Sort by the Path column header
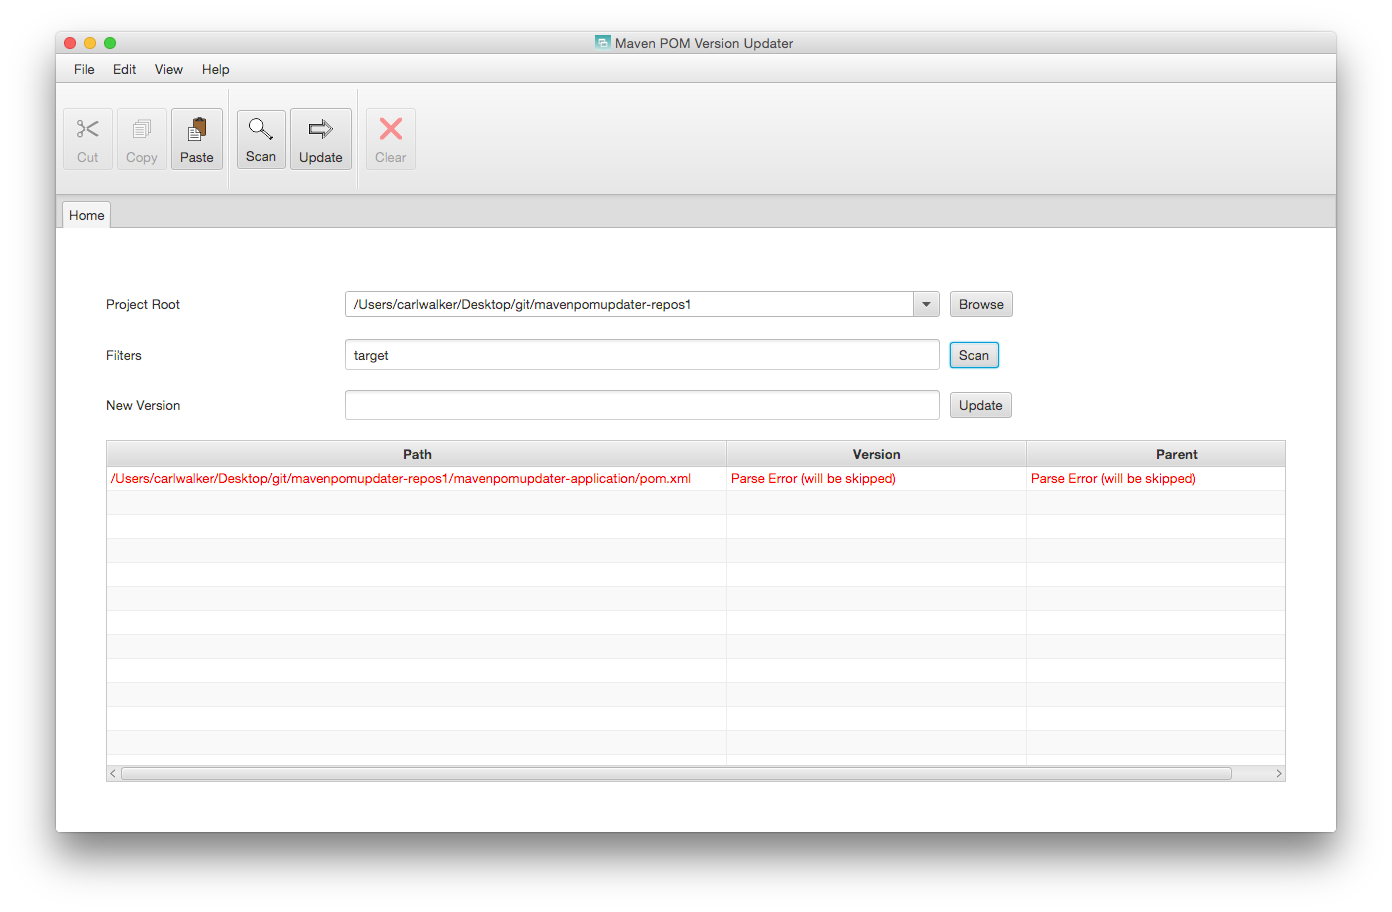 point(417,454)
